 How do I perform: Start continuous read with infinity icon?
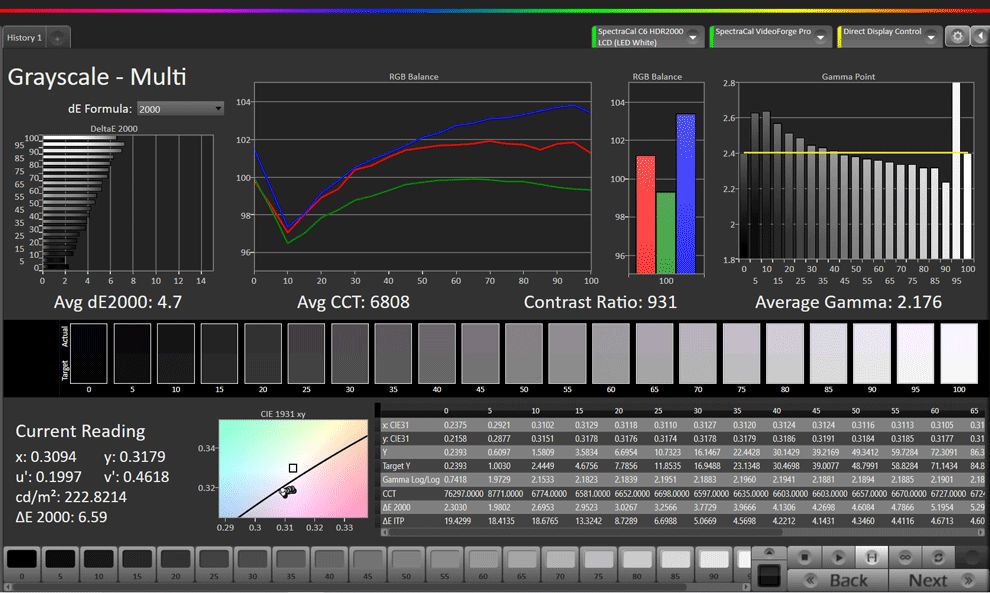905,557
